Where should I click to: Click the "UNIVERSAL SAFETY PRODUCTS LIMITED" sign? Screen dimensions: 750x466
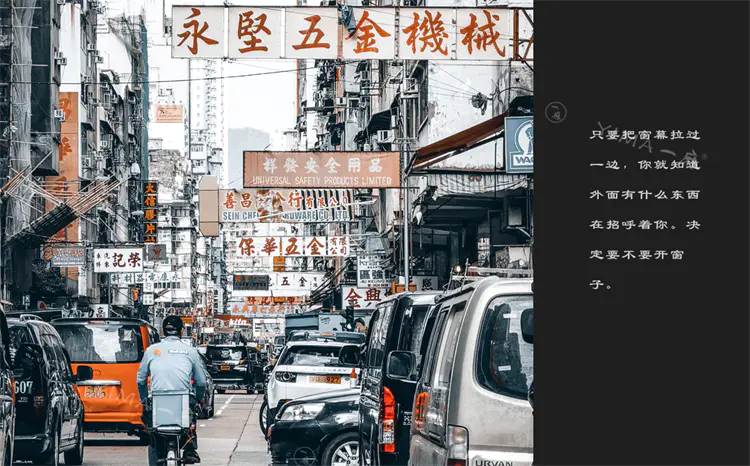322,169
